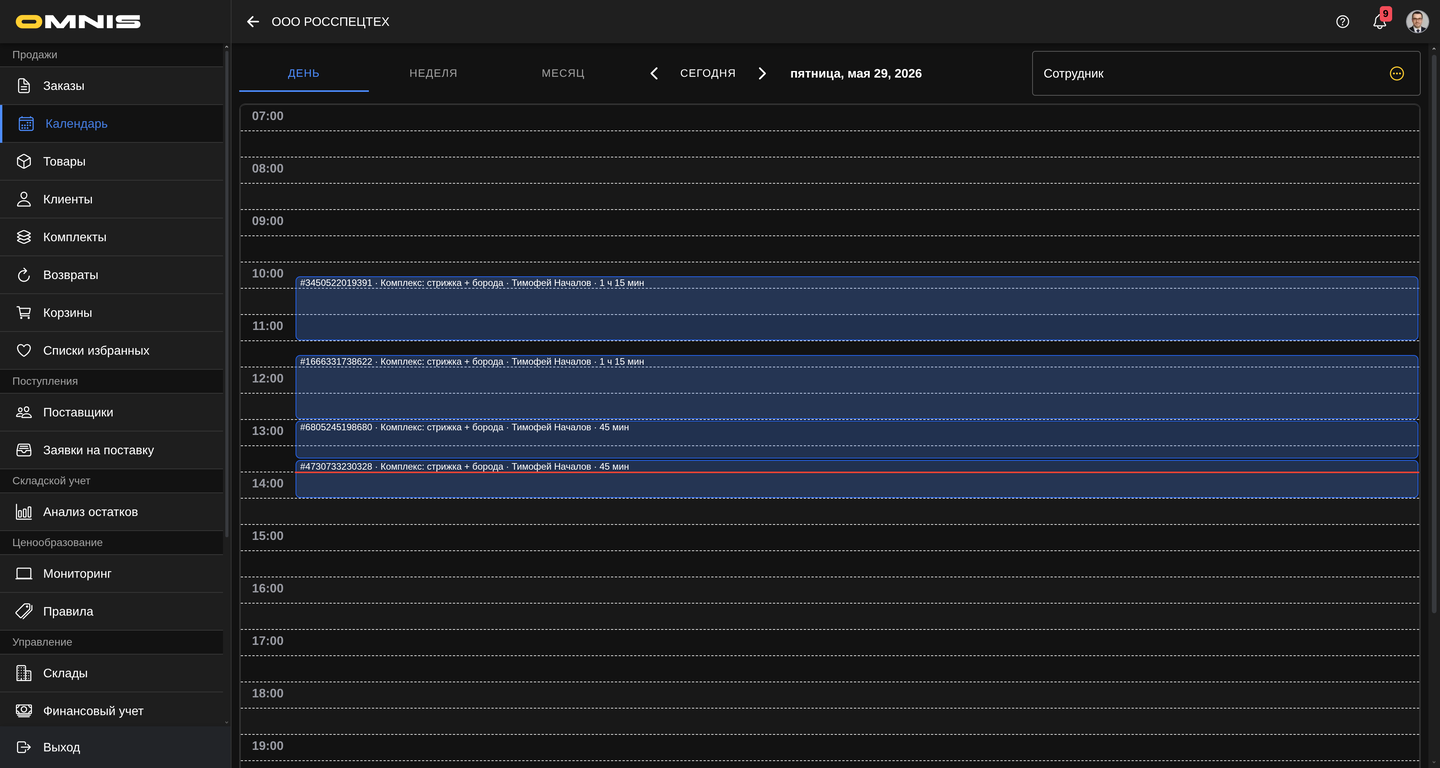Click the 19:00 time label
The height and width of the screenshot is (768, 1440).
[x=268, y=747]
